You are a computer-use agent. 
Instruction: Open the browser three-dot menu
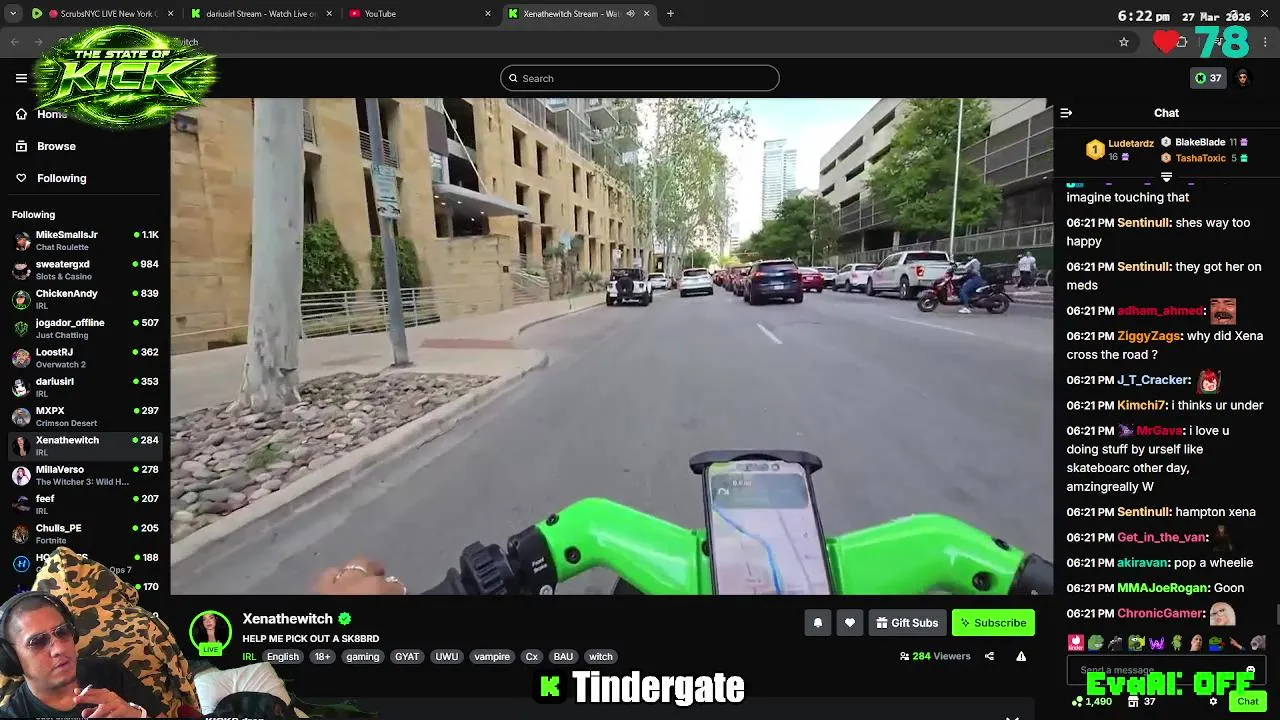1266,42
